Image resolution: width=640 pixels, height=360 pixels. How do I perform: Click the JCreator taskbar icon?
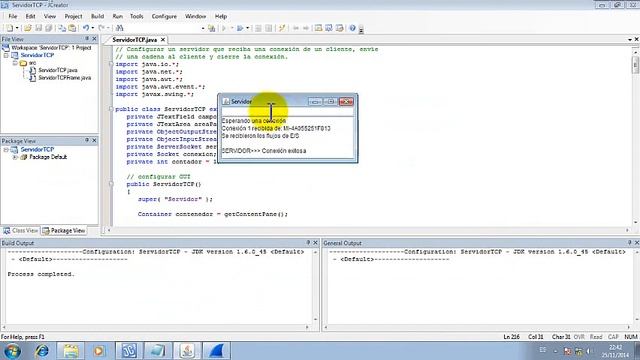tap(129, 351)
